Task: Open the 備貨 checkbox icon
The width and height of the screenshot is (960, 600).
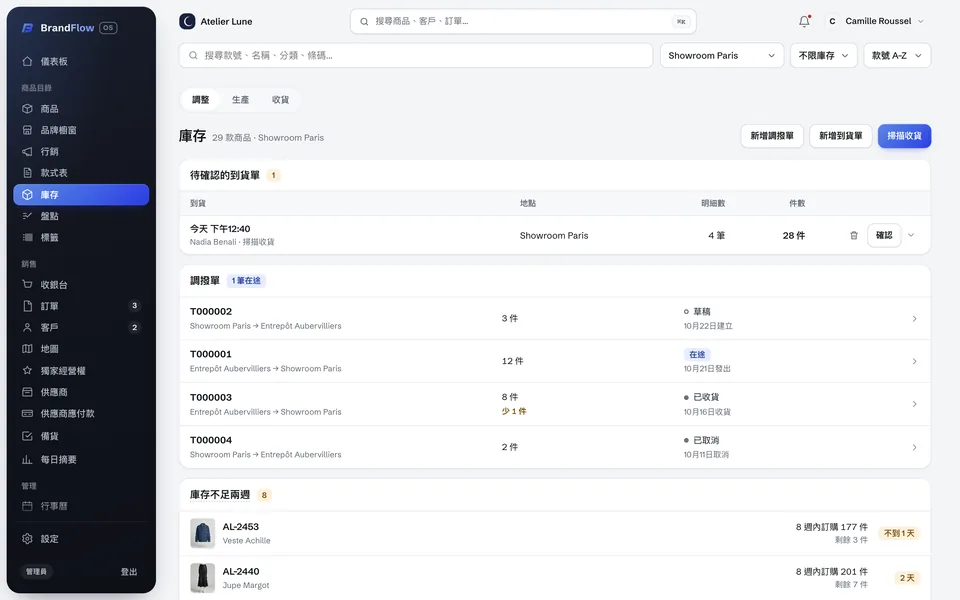Action: [x=27, y=436]
